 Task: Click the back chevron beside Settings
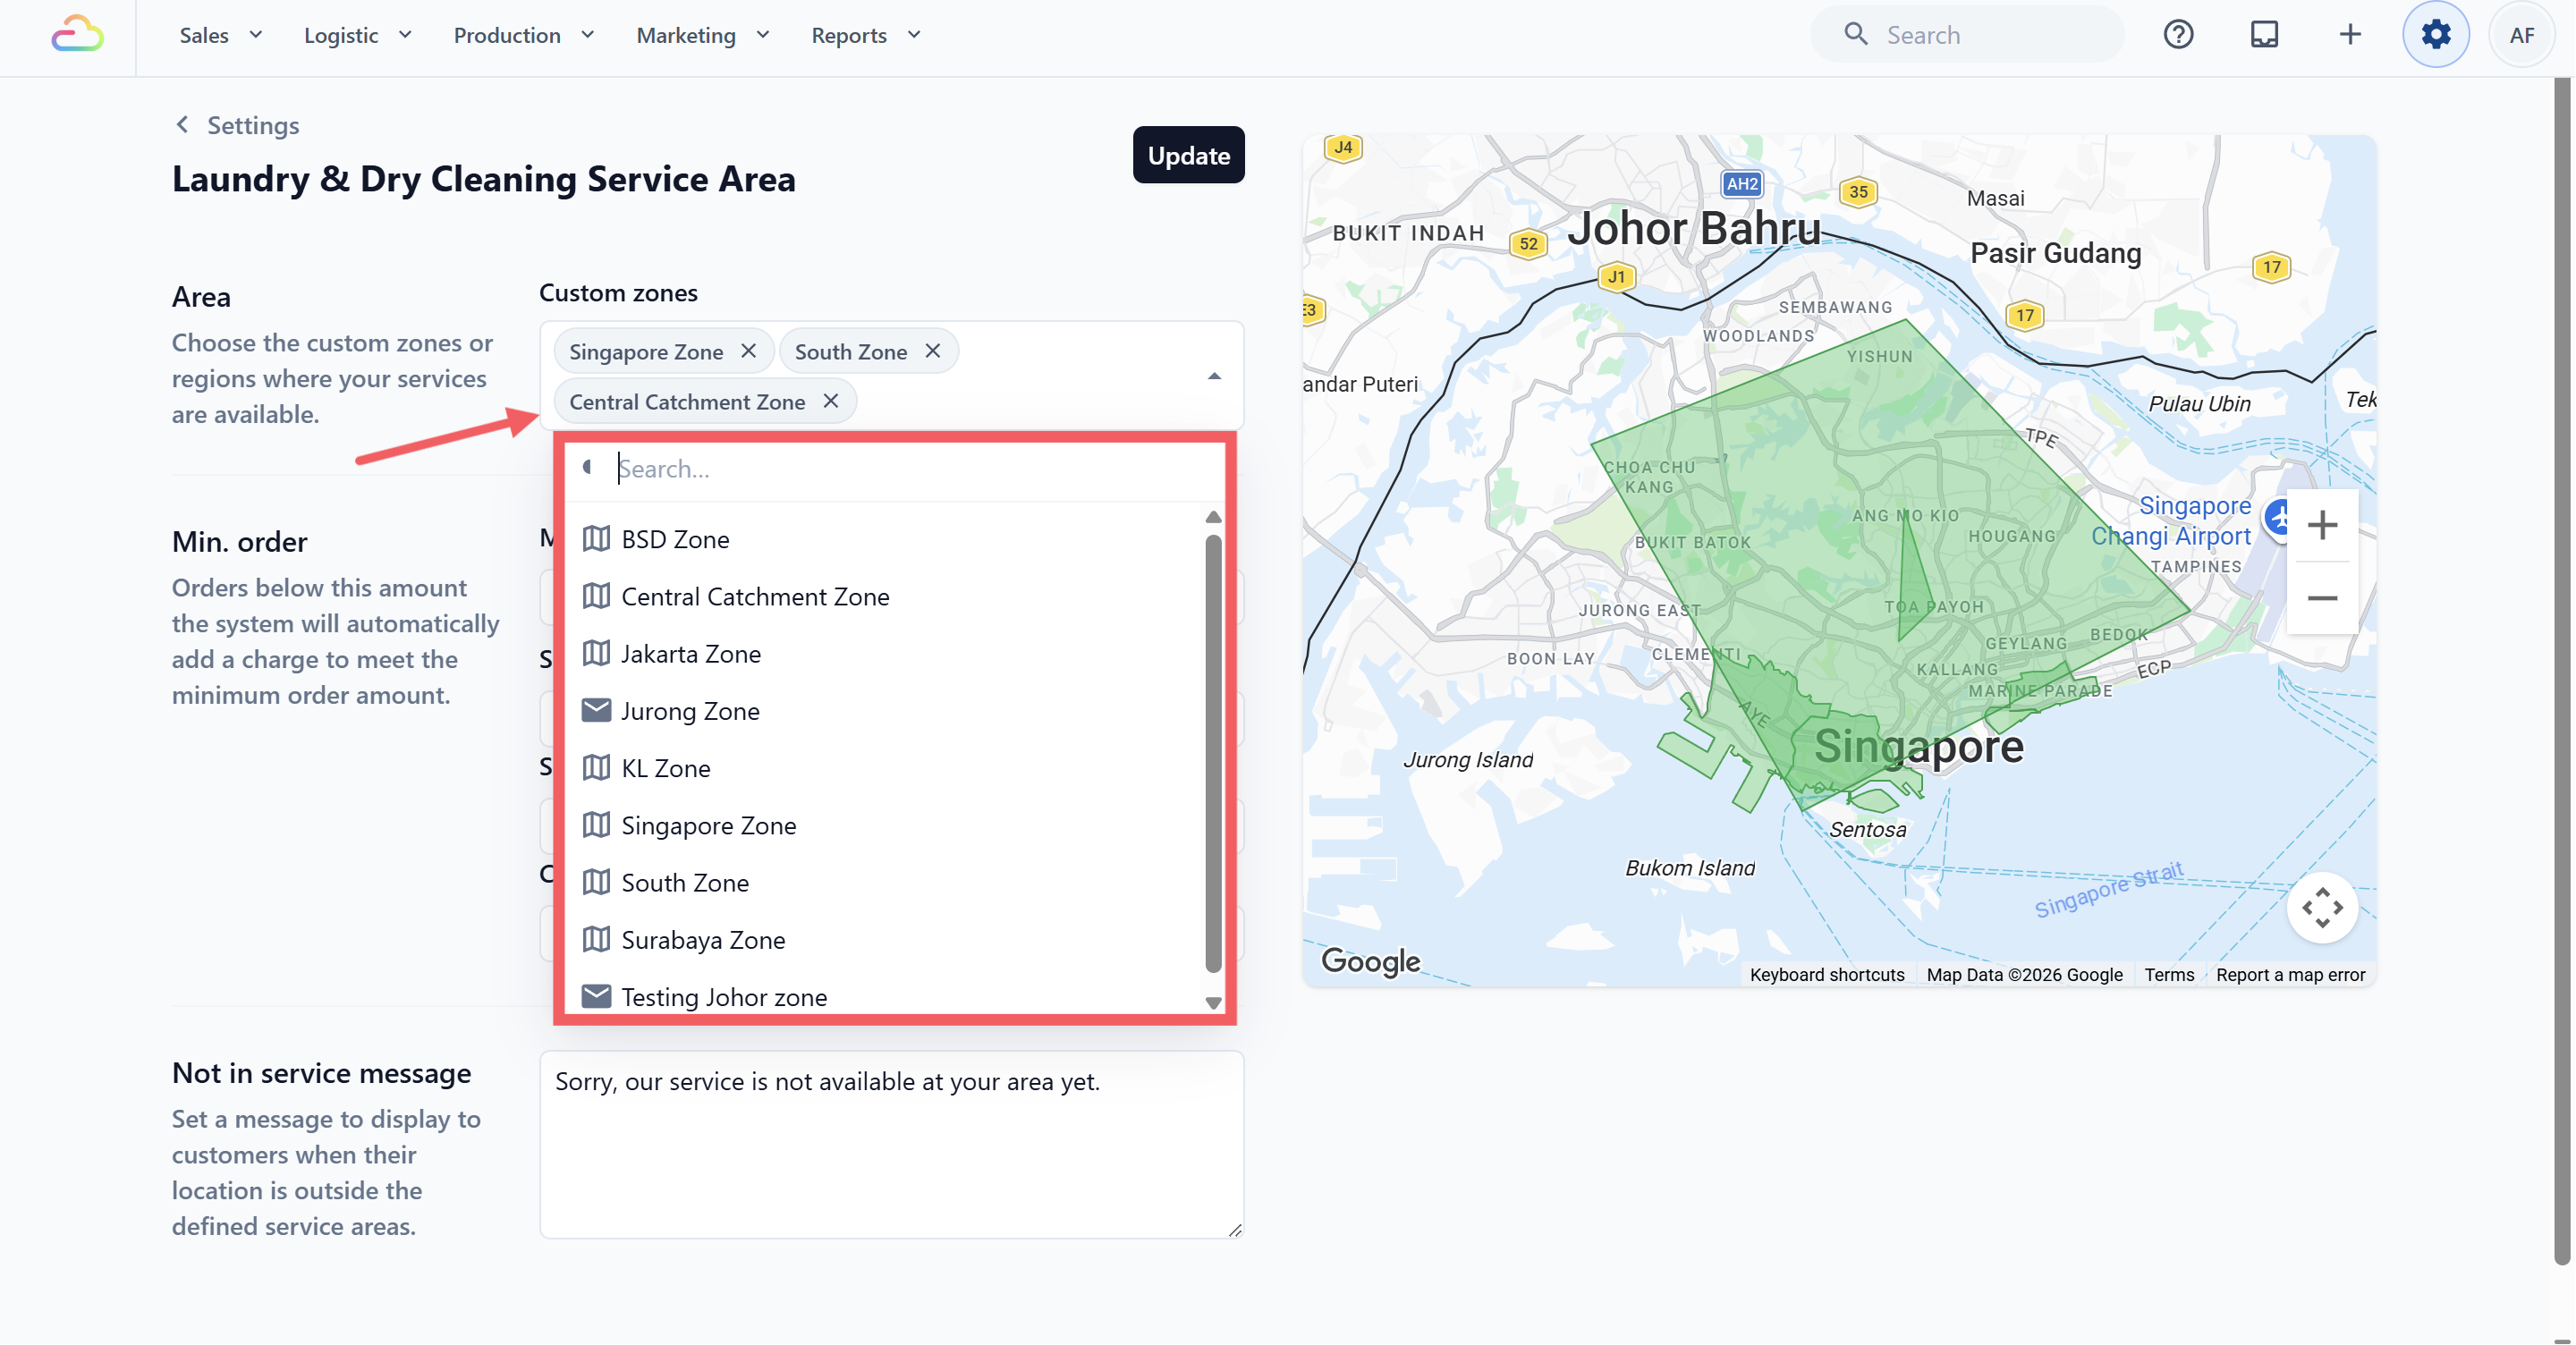pyautogui.click(x=182, y=124)
